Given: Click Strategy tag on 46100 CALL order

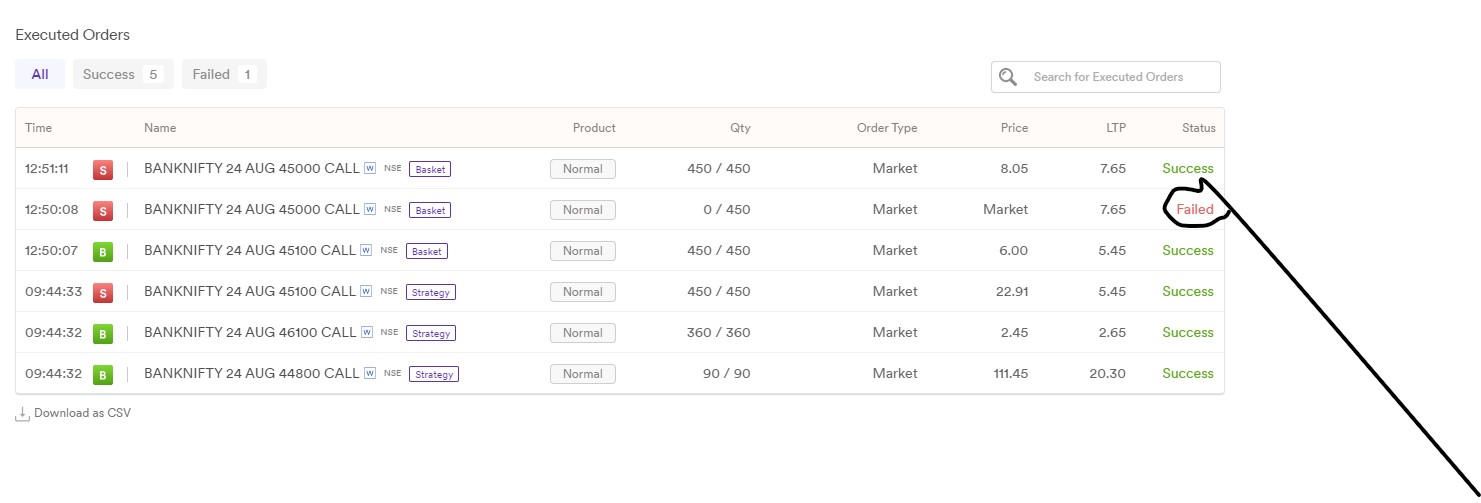Looking at the screenshot, I should (x=431, y=333).
